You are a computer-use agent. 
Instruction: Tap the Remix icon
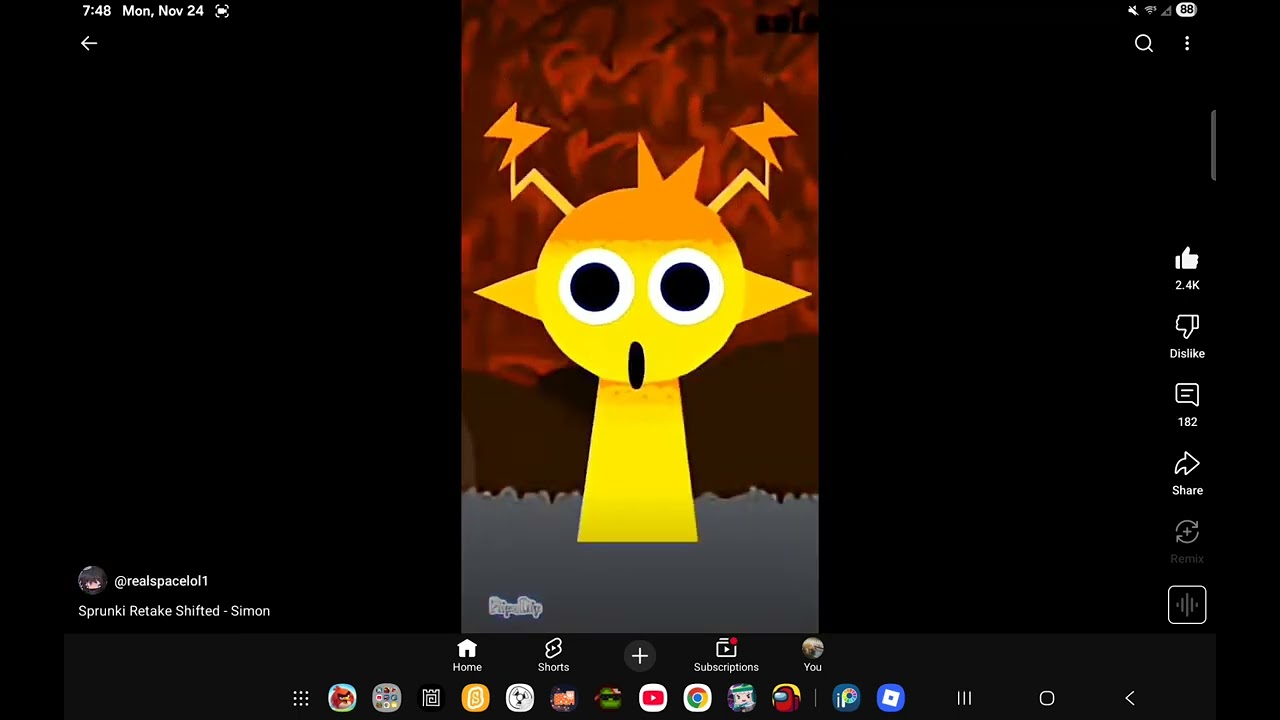coord(1187,532)
